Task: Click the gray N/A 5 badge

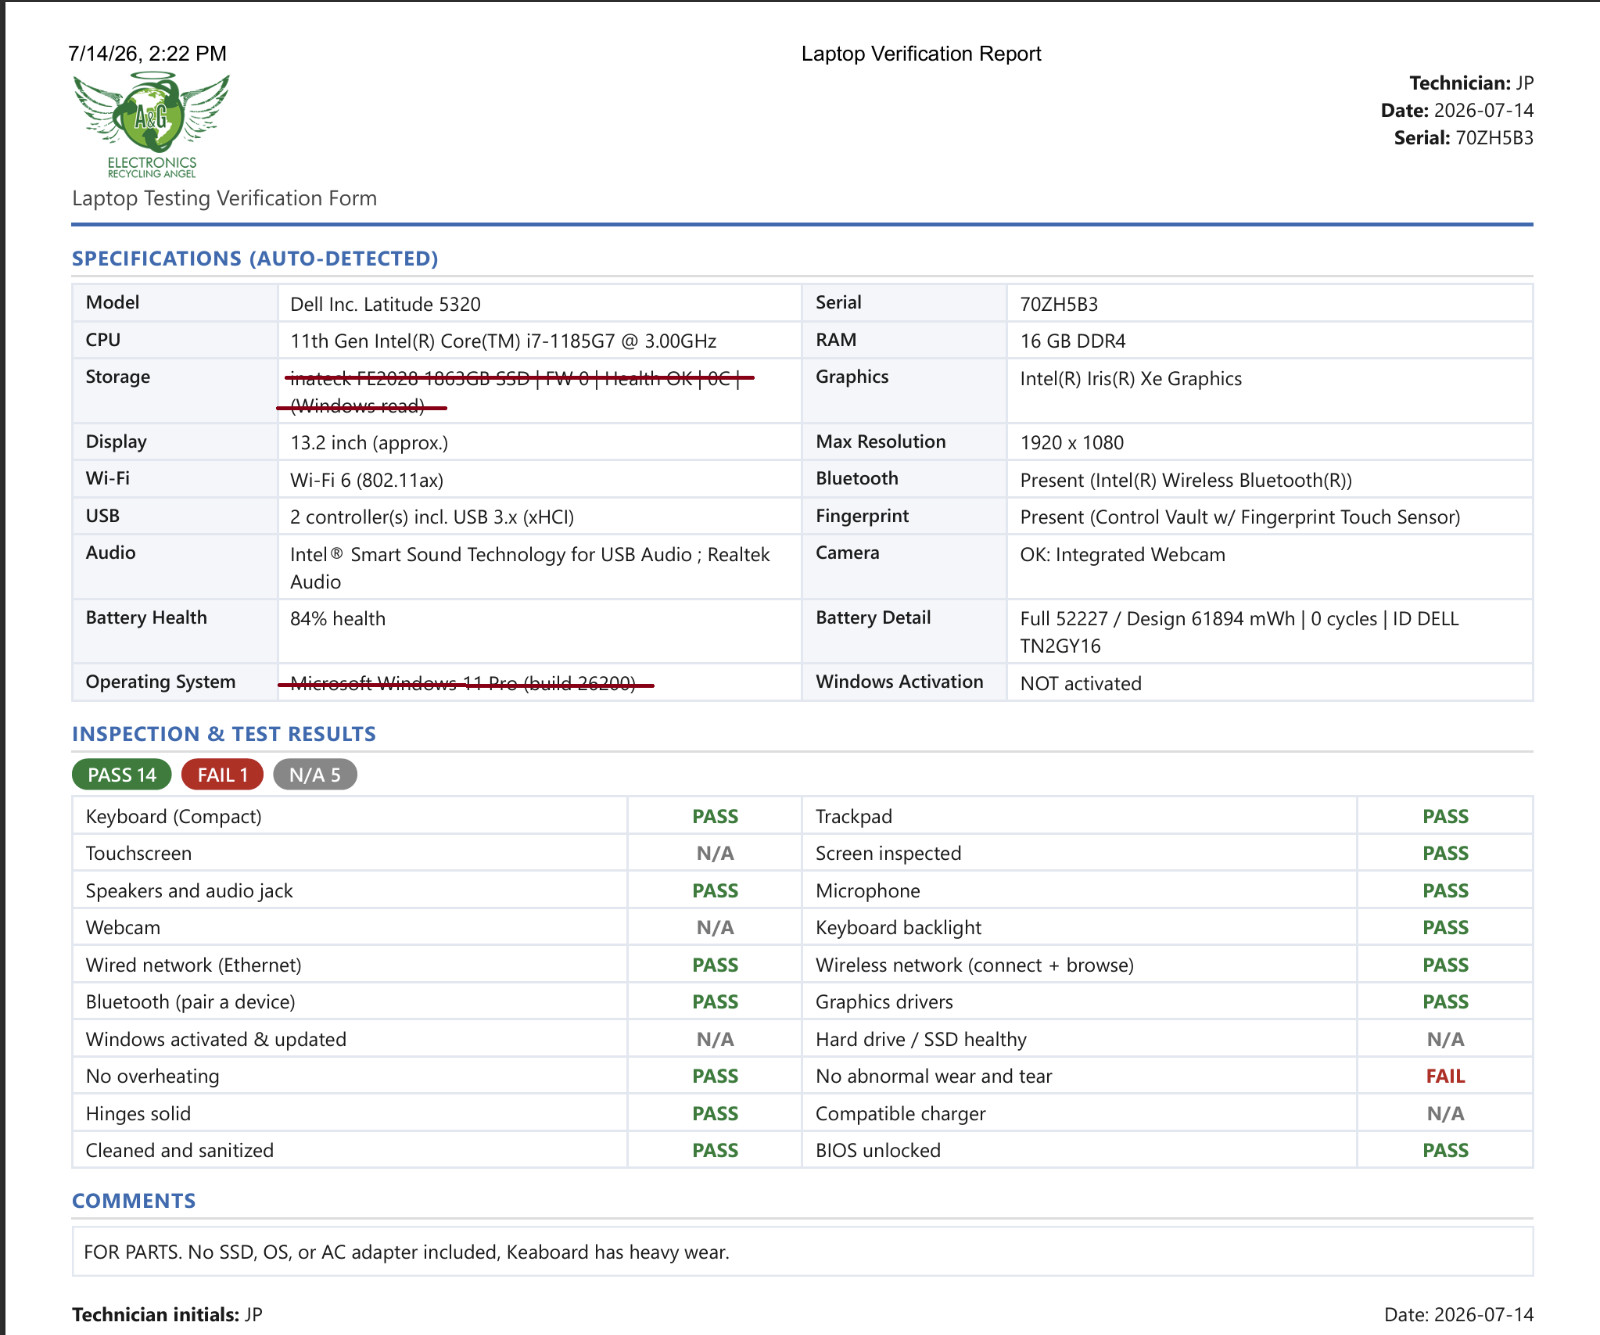Action: point(315,775)
